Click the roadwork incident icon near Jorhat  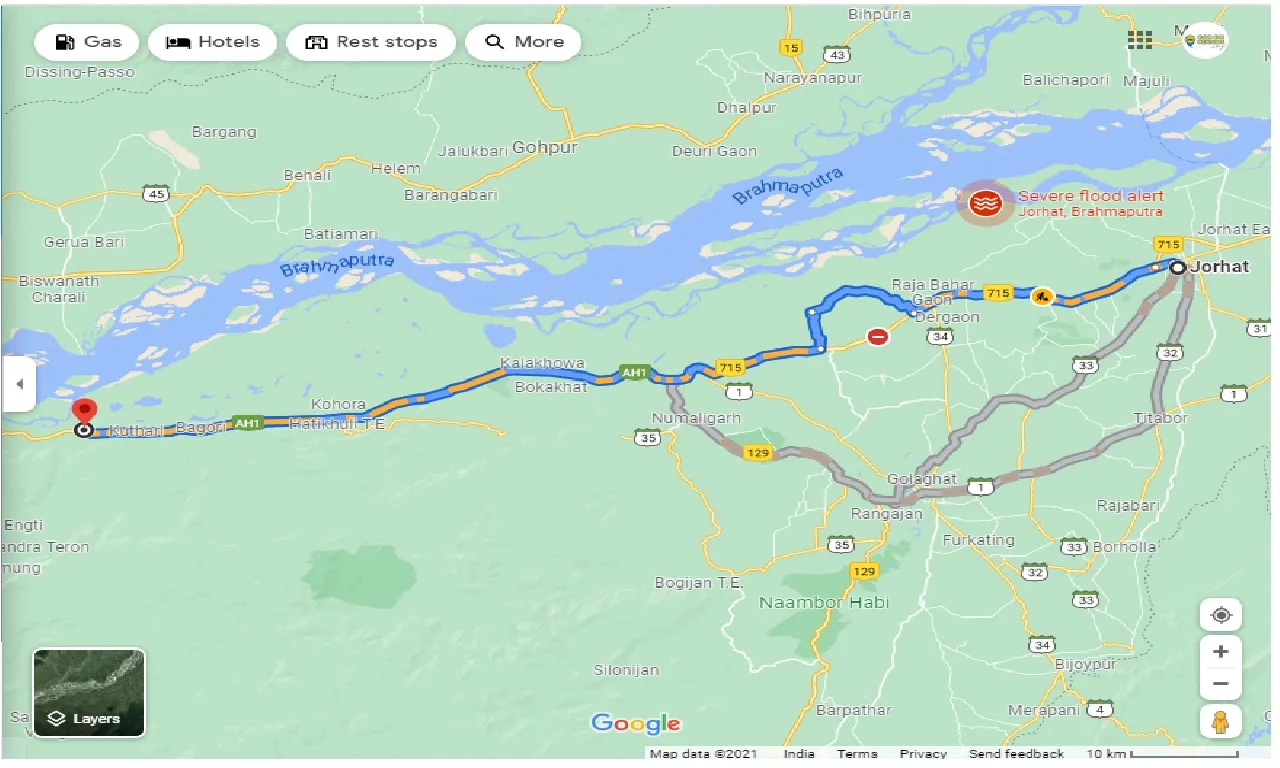coord(1042,295)
